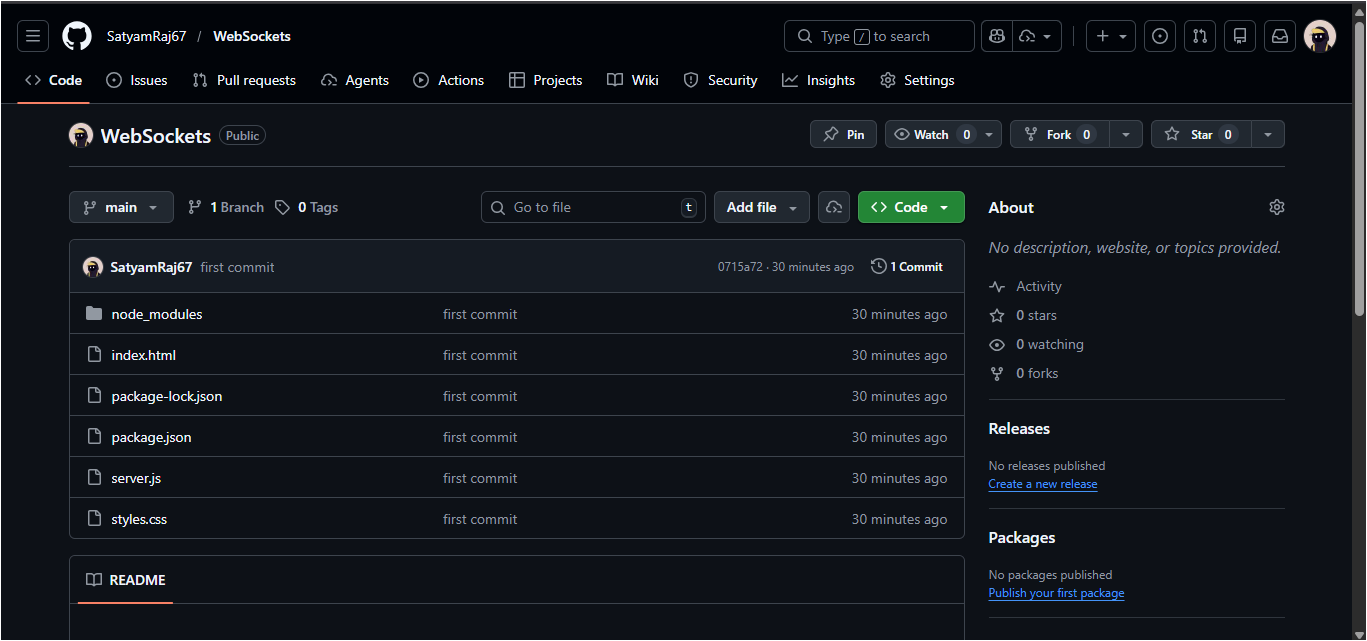Click Create a new release link
Image resolution: width=1367 pixels, height=641 pixels.
pos(1042,484)
